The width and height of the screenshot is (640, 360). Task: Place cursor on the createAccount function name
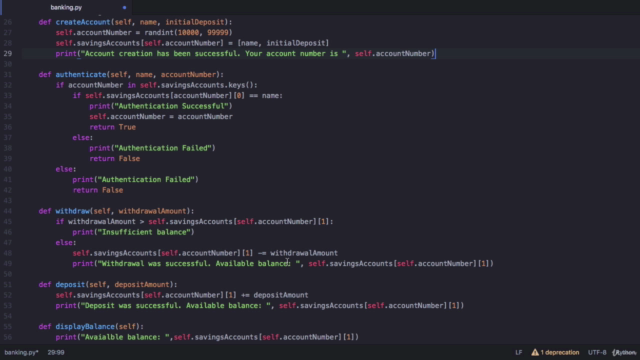point(83,22)
